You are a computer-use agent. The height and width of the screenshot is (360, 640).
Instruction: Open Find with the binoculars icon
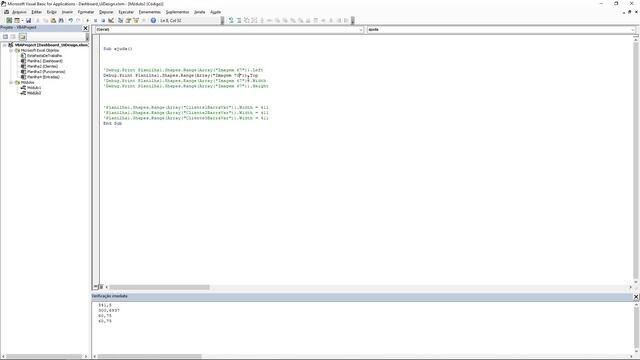pyautogui.click(x=61, y=20)
